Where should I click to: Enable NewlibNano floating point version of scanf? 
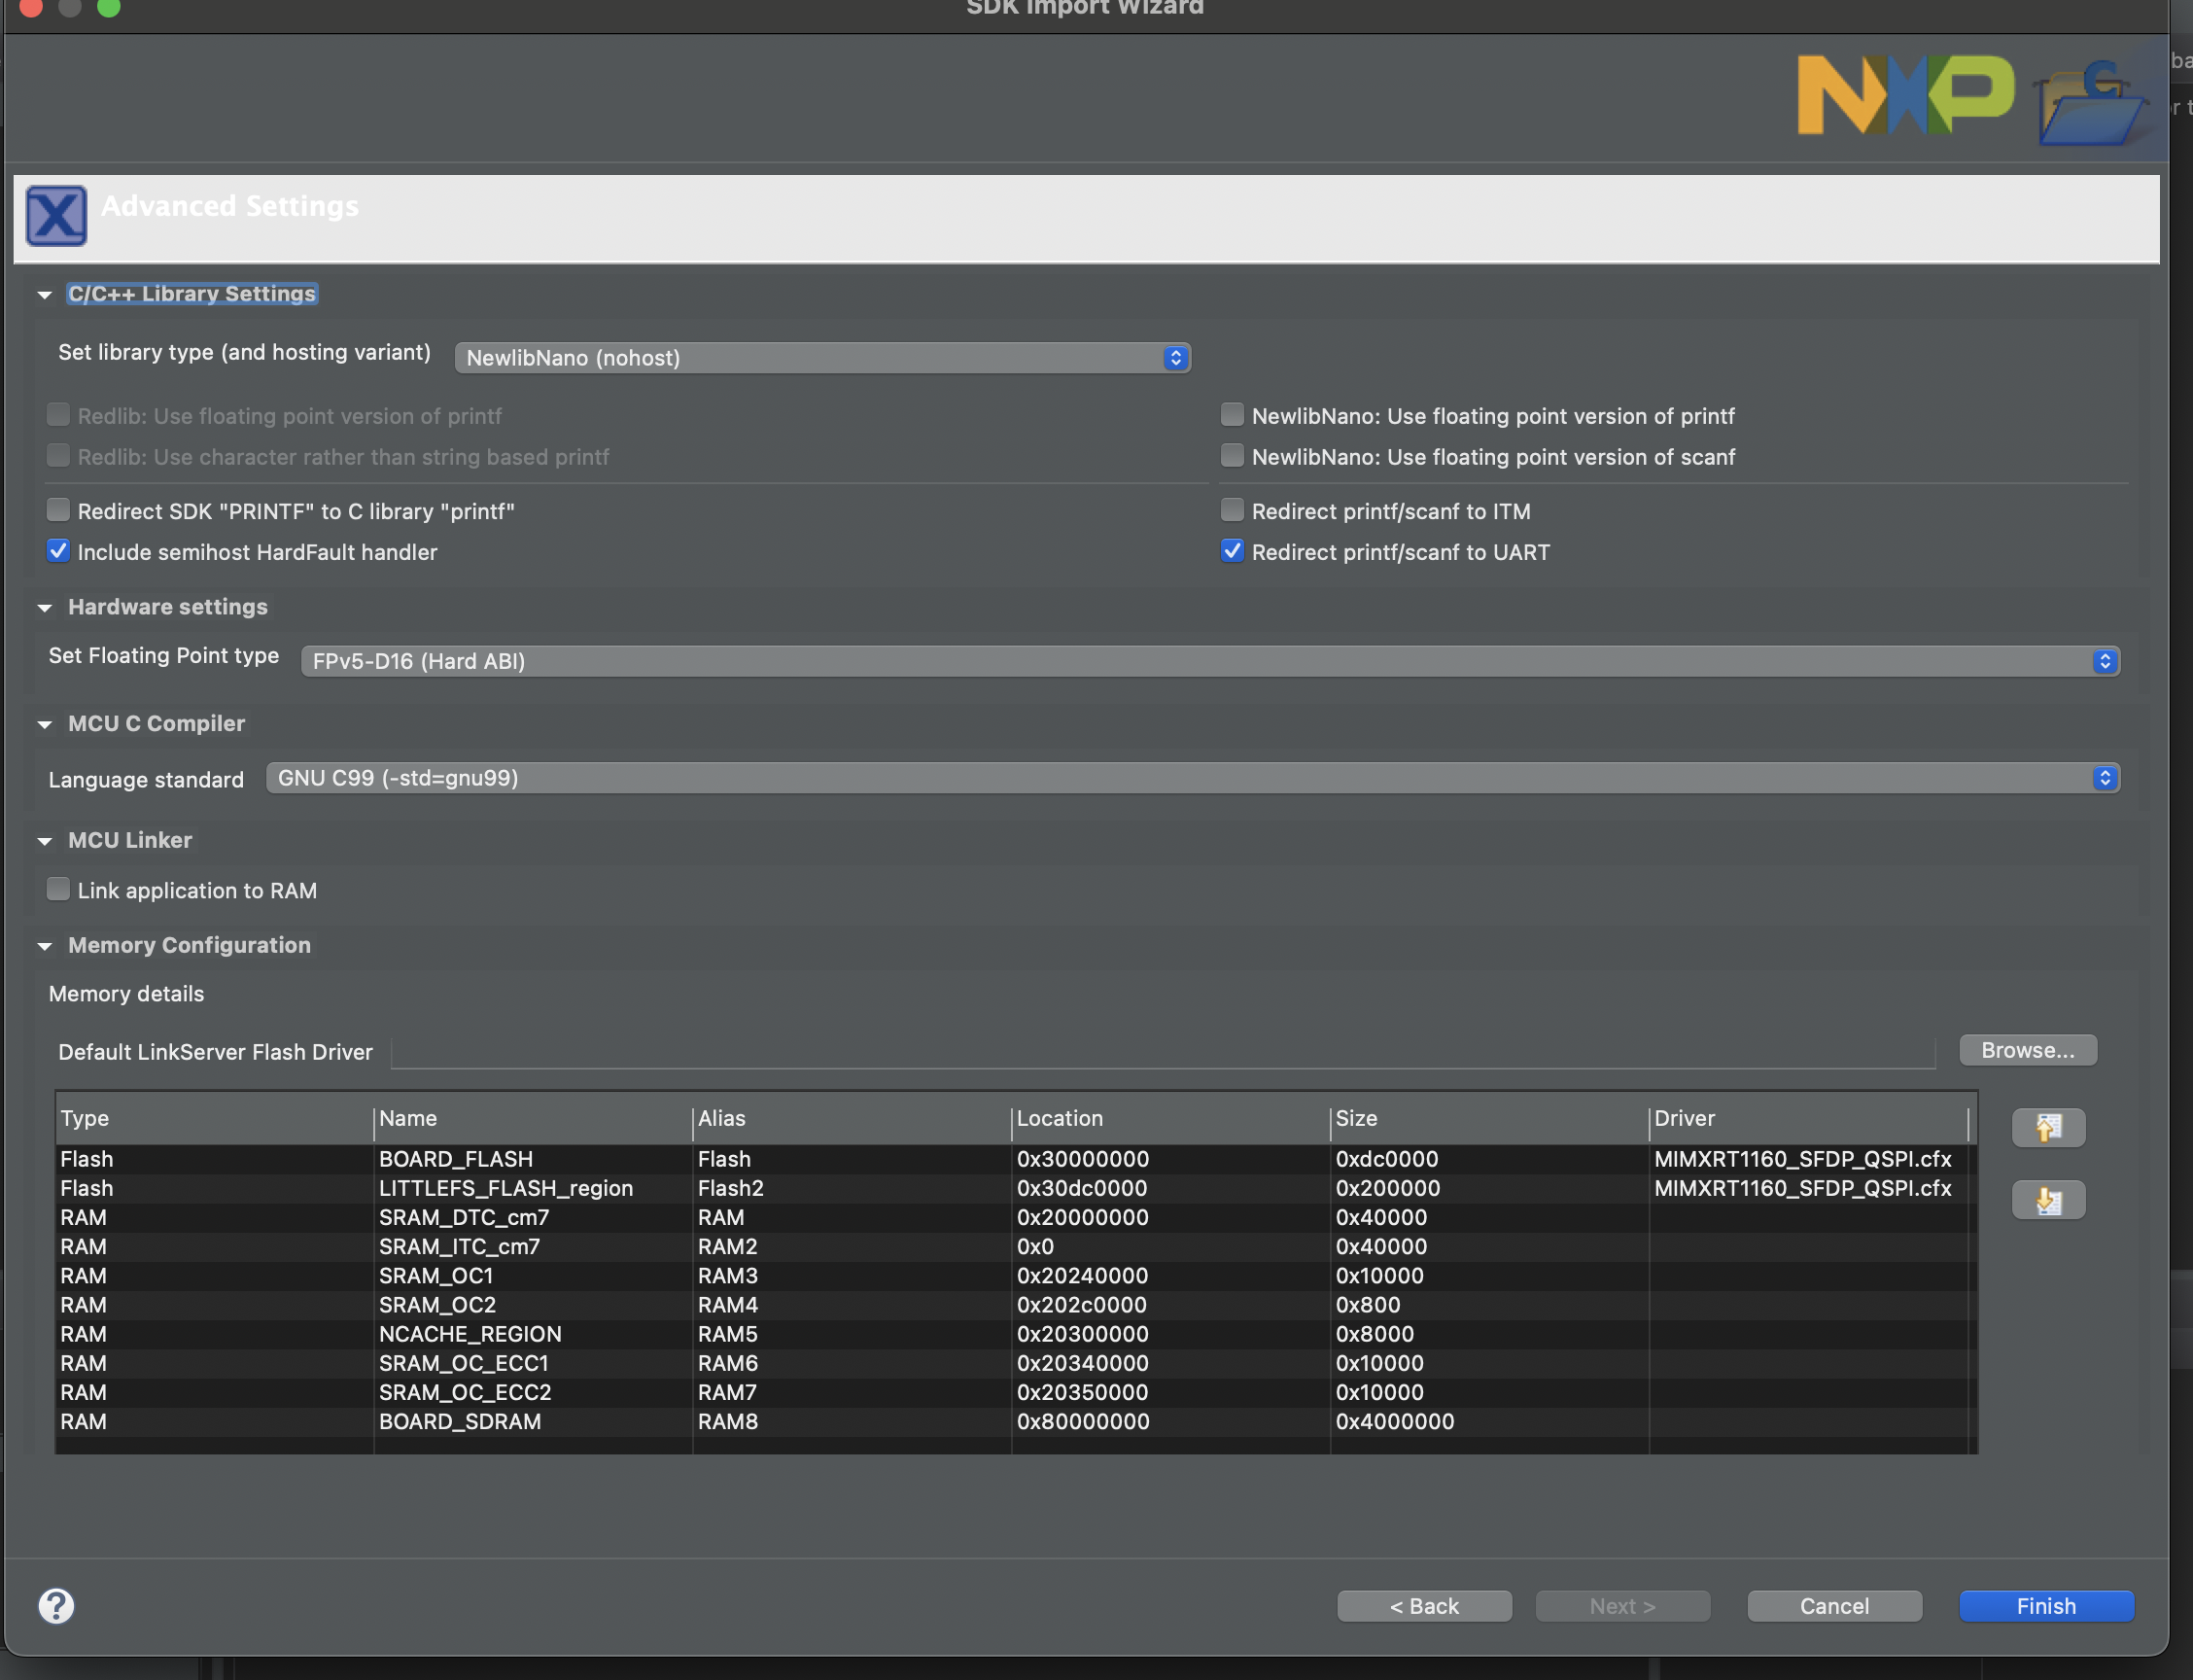[1231, 455]
